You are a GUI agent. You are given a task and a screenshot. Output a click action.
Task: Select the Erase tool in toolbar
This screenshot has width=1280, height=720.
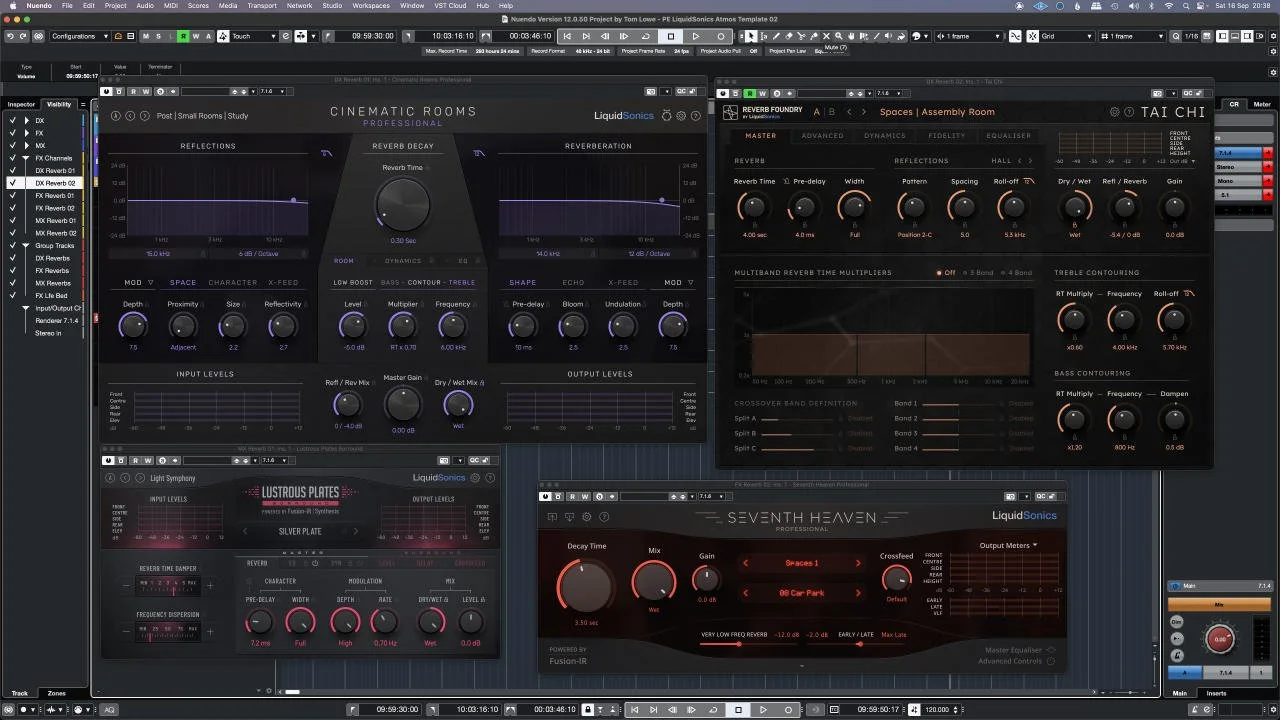[789, 36]
